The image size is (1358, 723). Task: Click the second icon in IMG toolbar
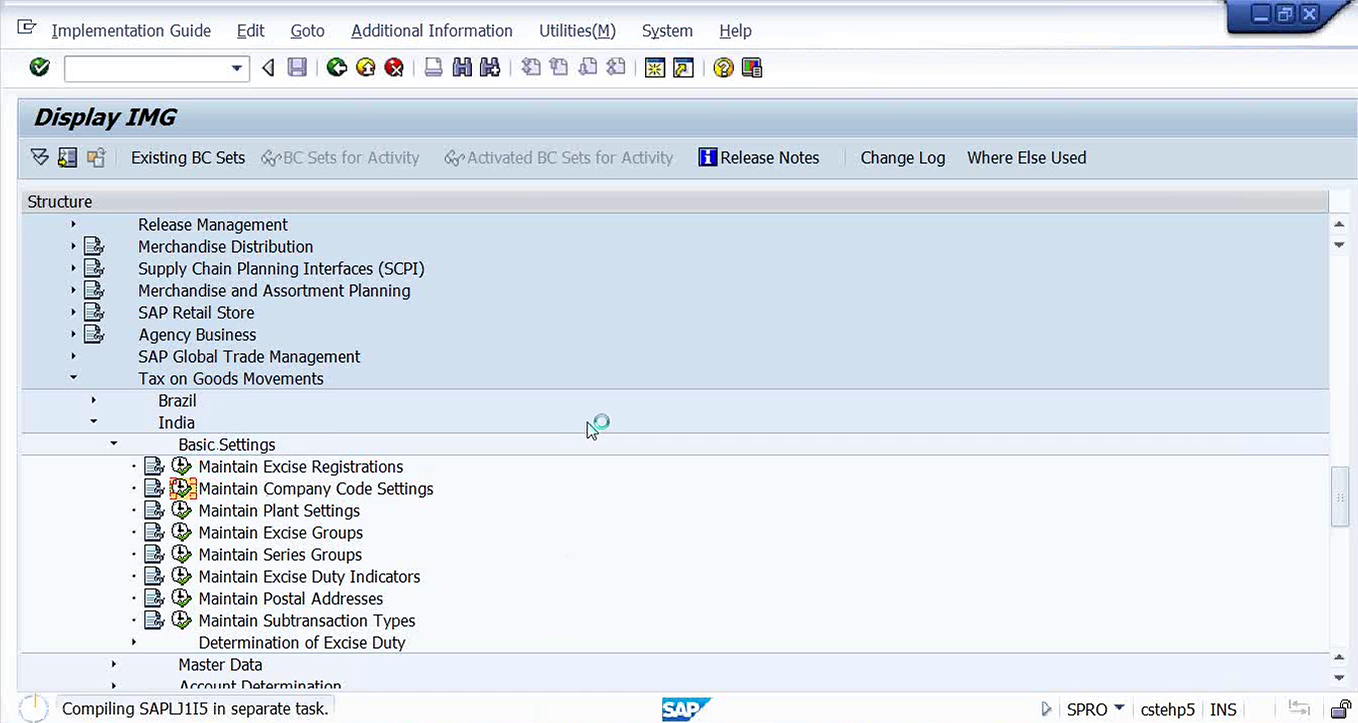67,157
